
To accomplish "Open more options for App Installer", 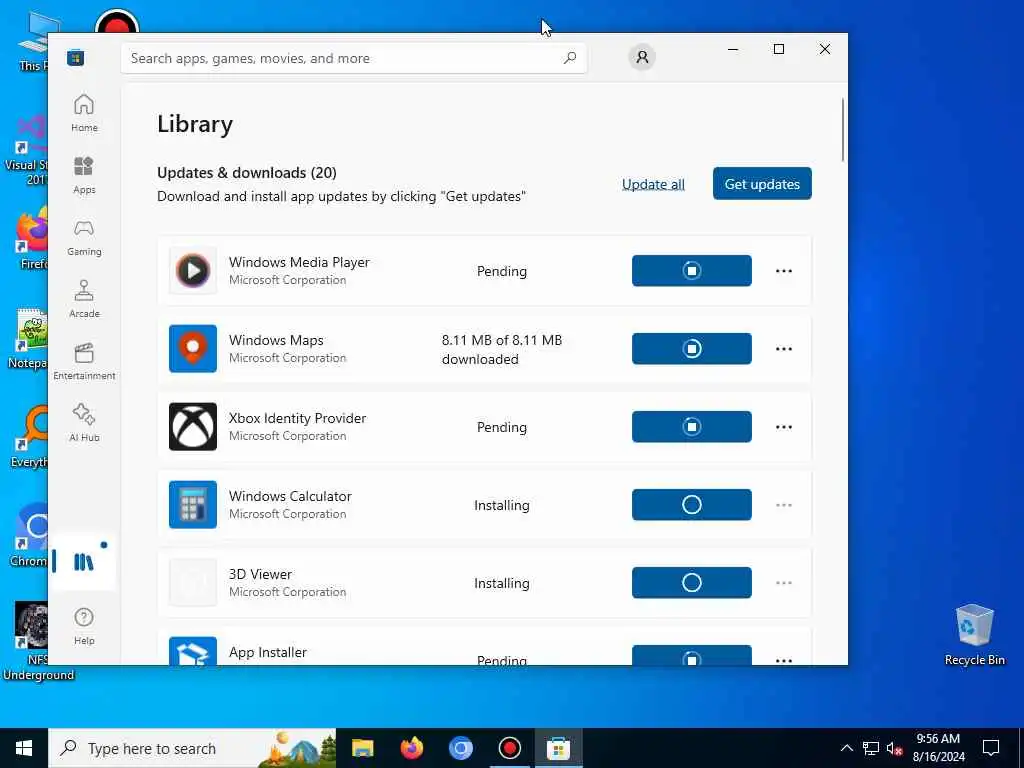I will tap(784, 660).
